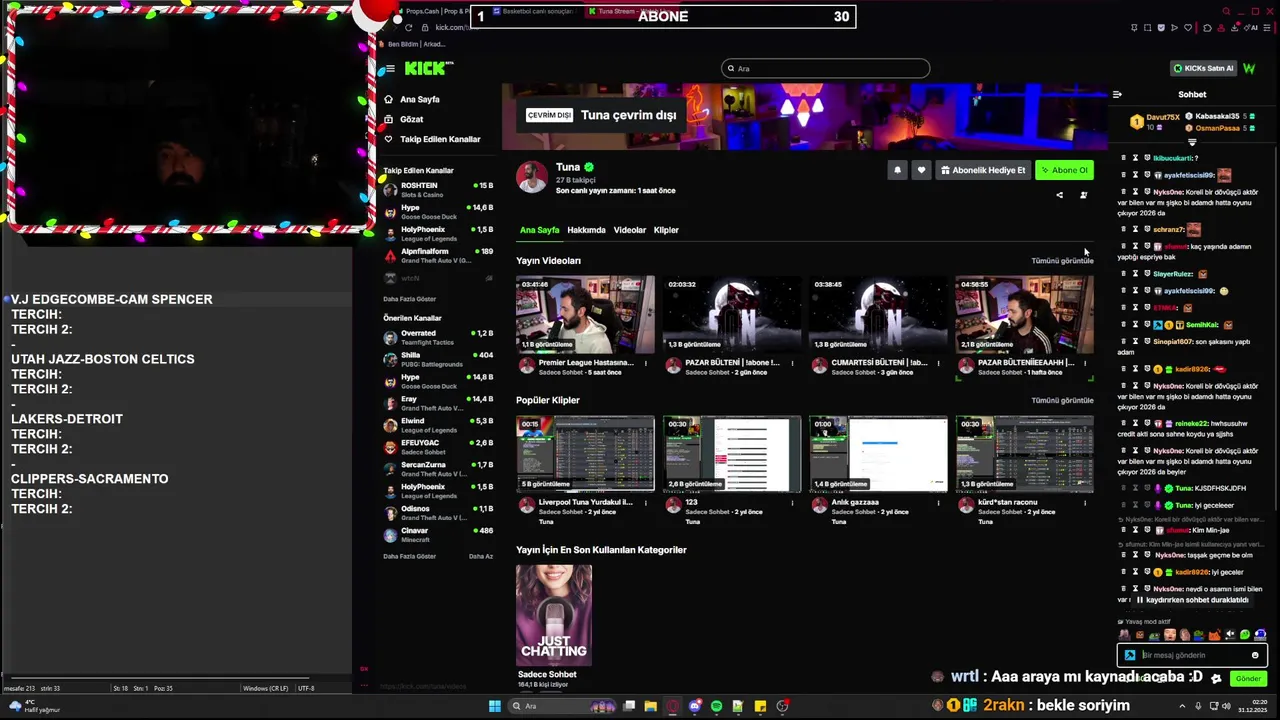Expand the chat leaderboard with down arrow

click(1192, 143)
